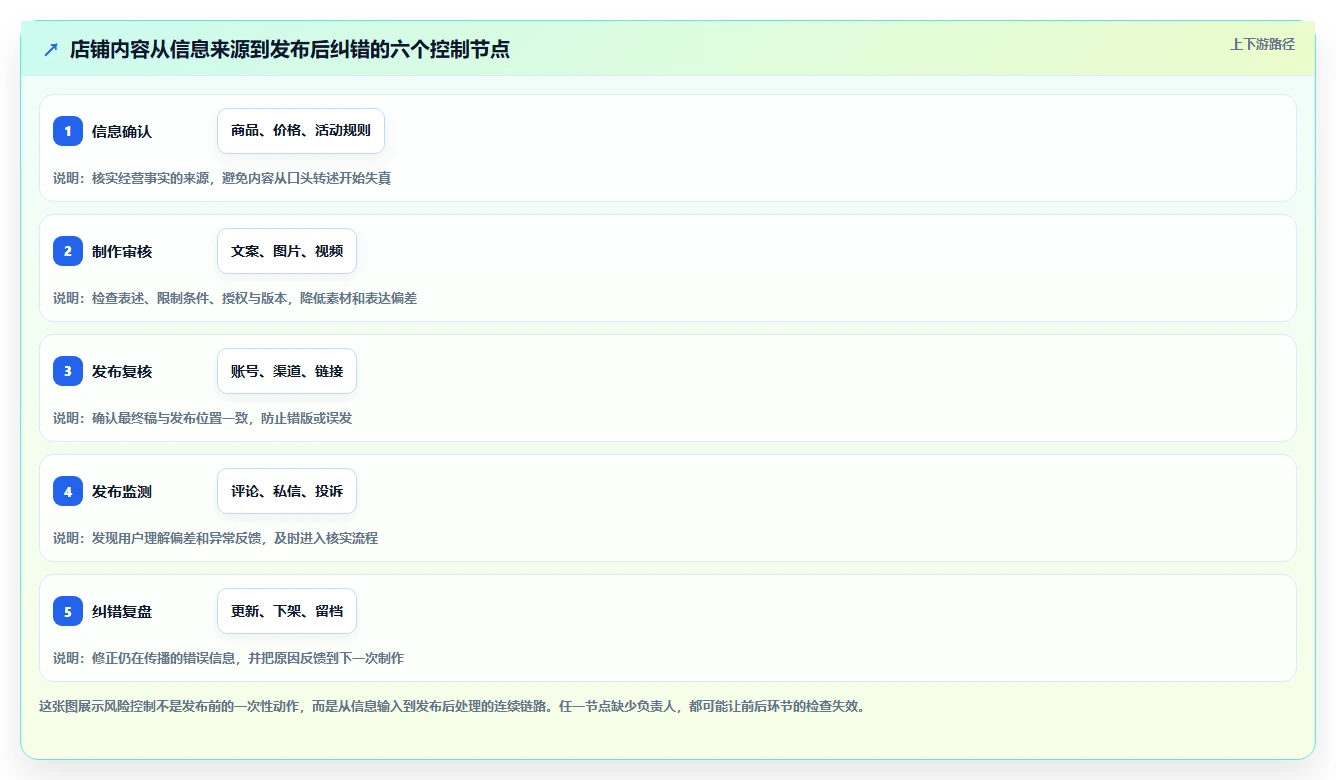Click the number 3 step badge
Viewport: 1336px width, 780px height.
pyautogui.click(x=68, y=371)
